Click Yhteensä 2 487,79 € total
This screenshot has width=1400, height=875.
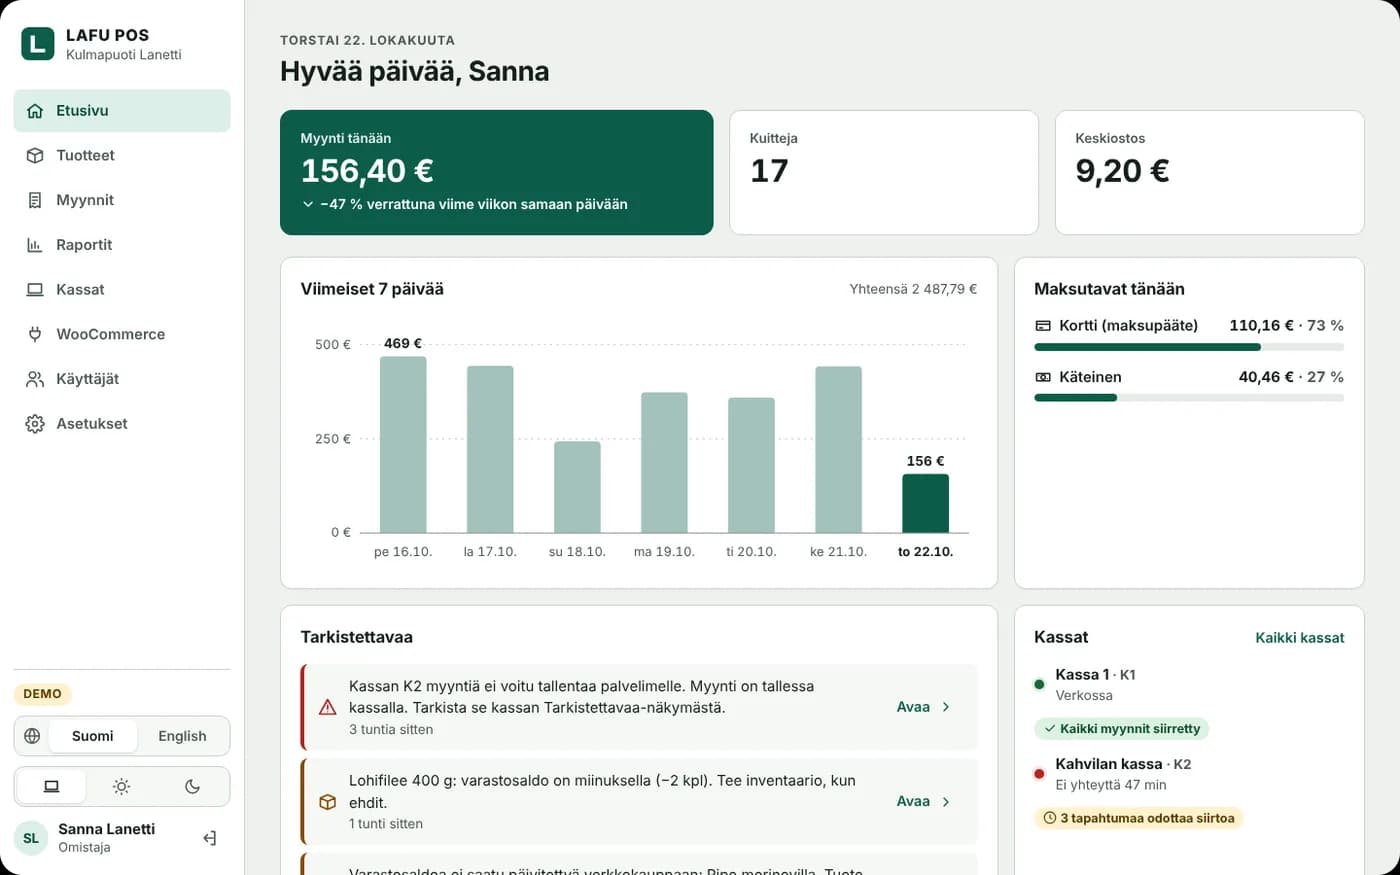click(913, 289)
